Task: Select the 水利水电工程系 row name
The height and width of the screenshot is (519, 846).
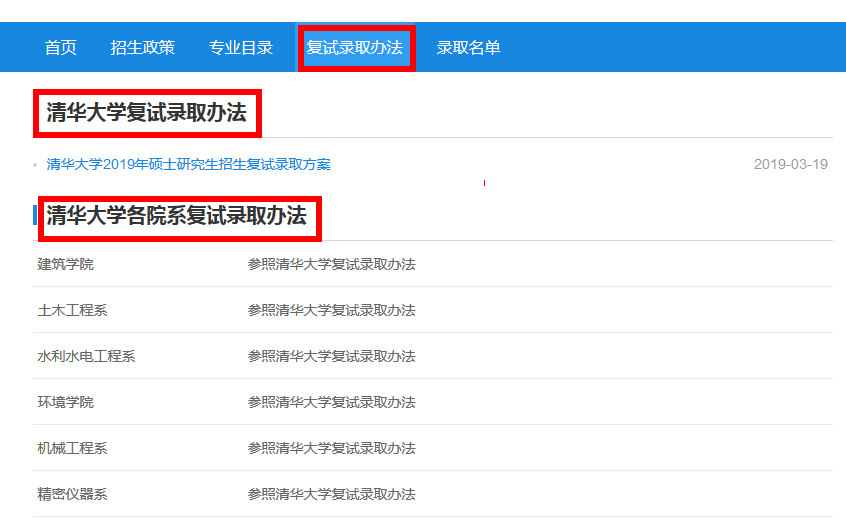Action: [x=86, y=356]
